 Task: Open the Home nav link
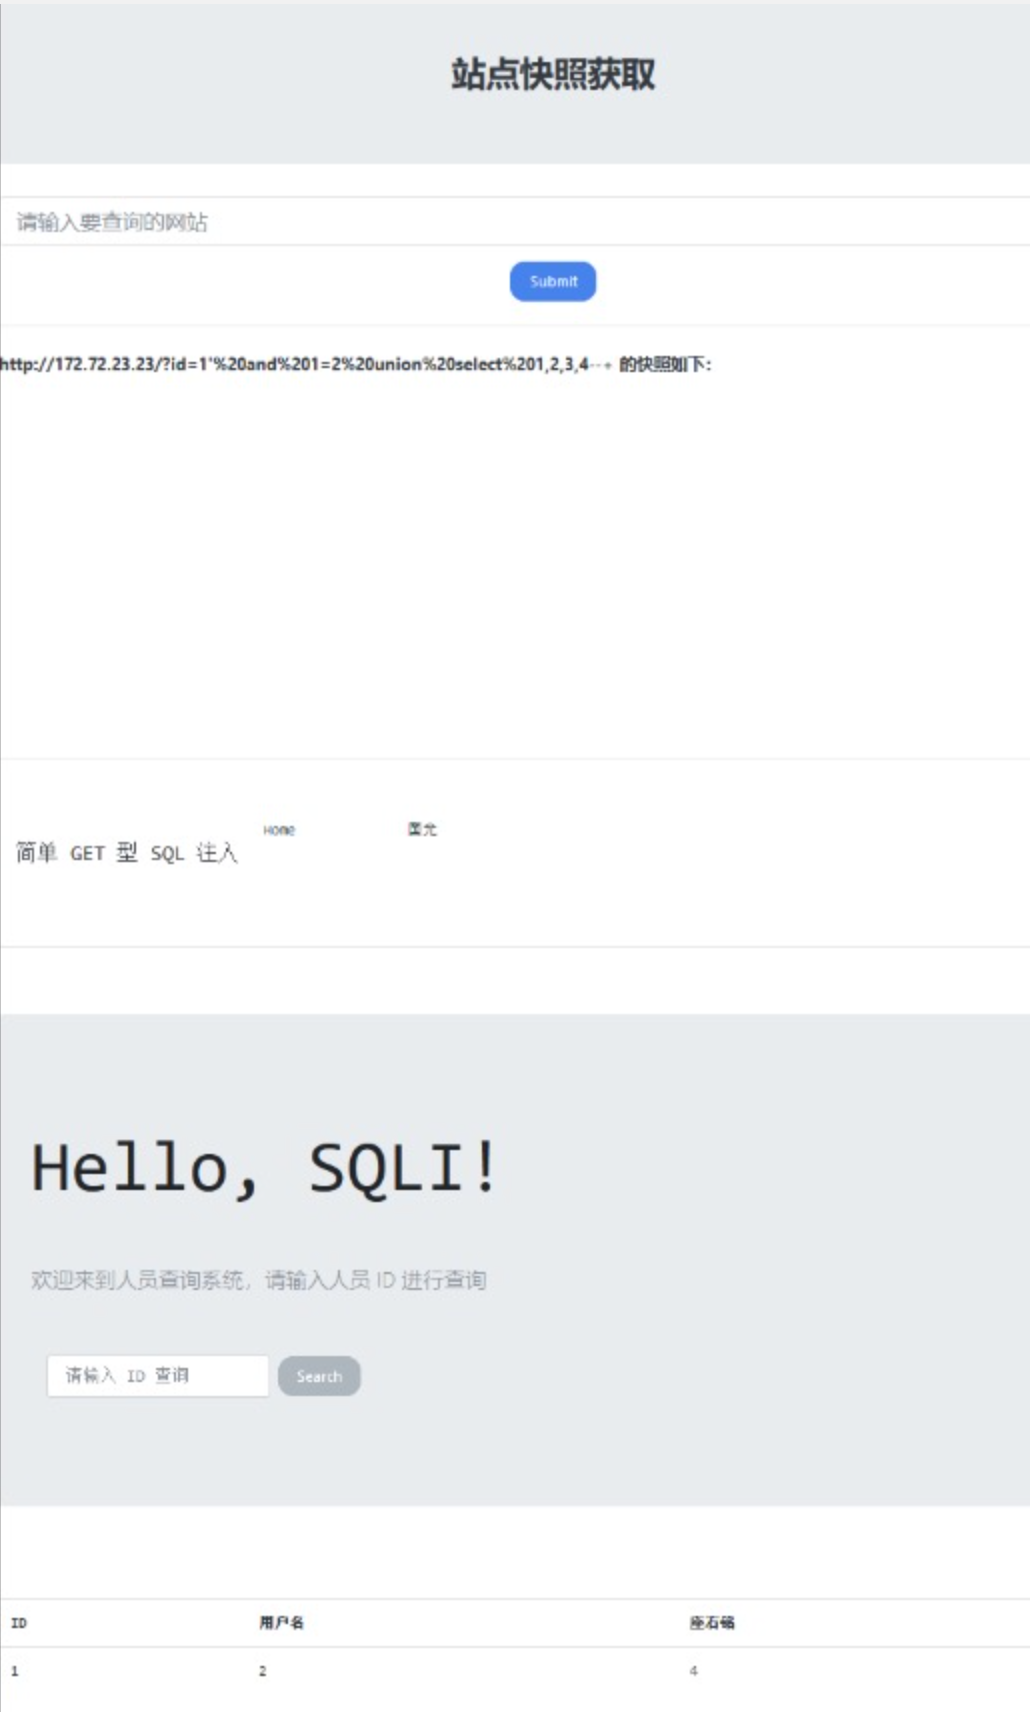click(279, 830)
